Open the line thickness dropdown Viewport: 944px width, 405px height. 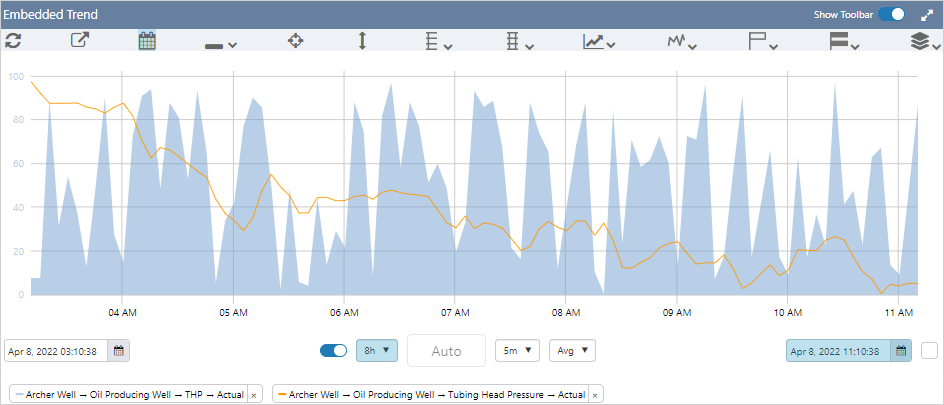click(220, 45)
